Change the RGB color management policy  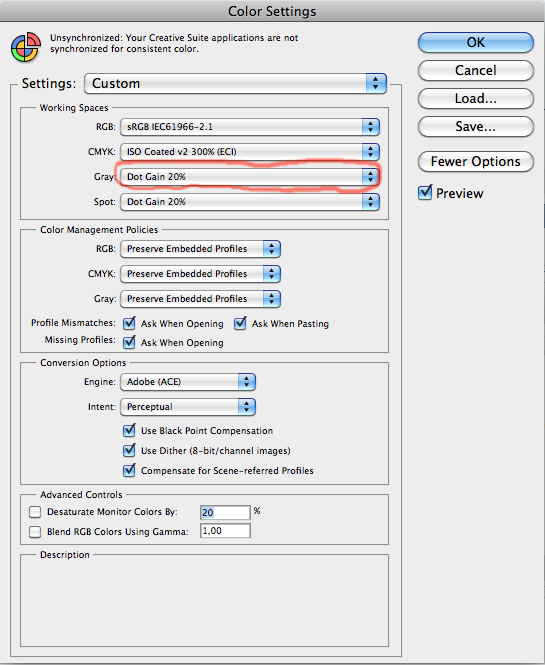click(200, 249)
